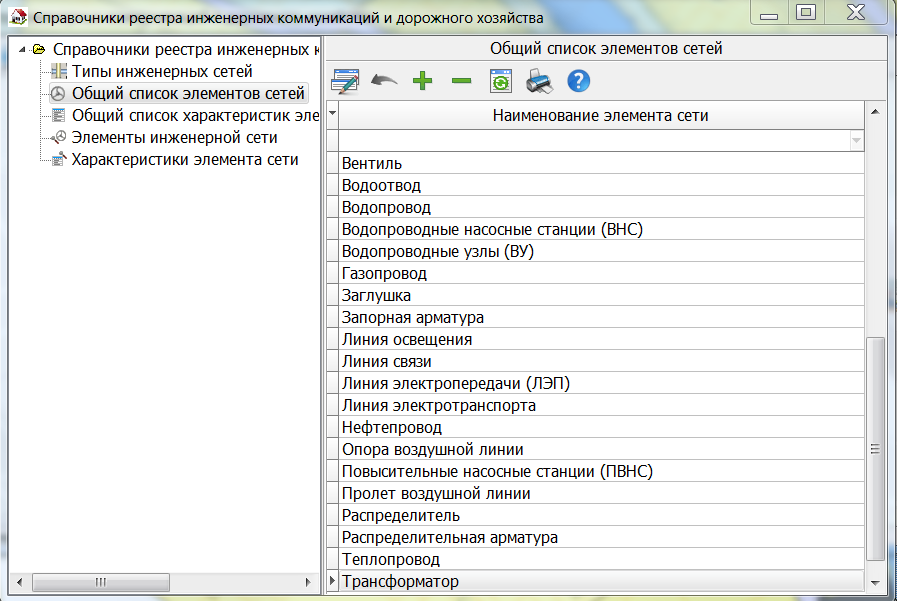Click the undo arrow icon
This screenshot has height=601, width=897.
[383, 81]
